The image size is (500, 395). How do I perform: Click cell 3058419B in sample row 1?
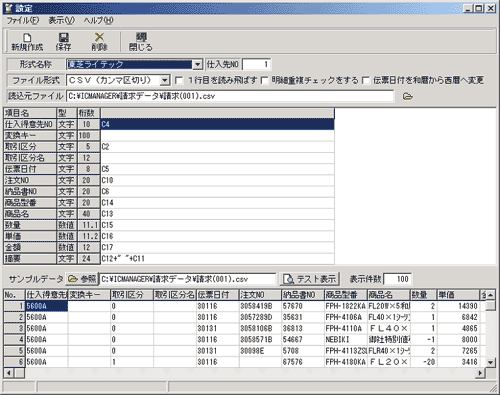pyautogui.click(x=260, y=306)
